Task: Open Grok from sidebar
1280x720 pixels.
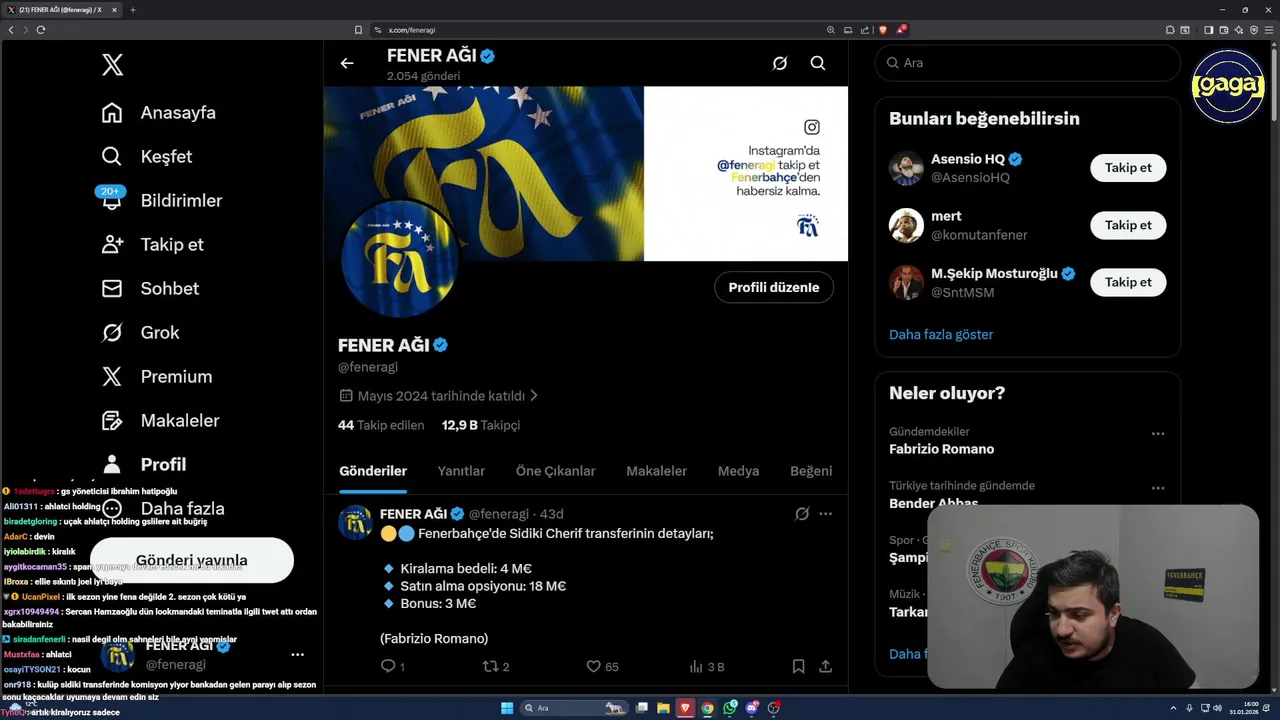Action: [x=141, y=333]
